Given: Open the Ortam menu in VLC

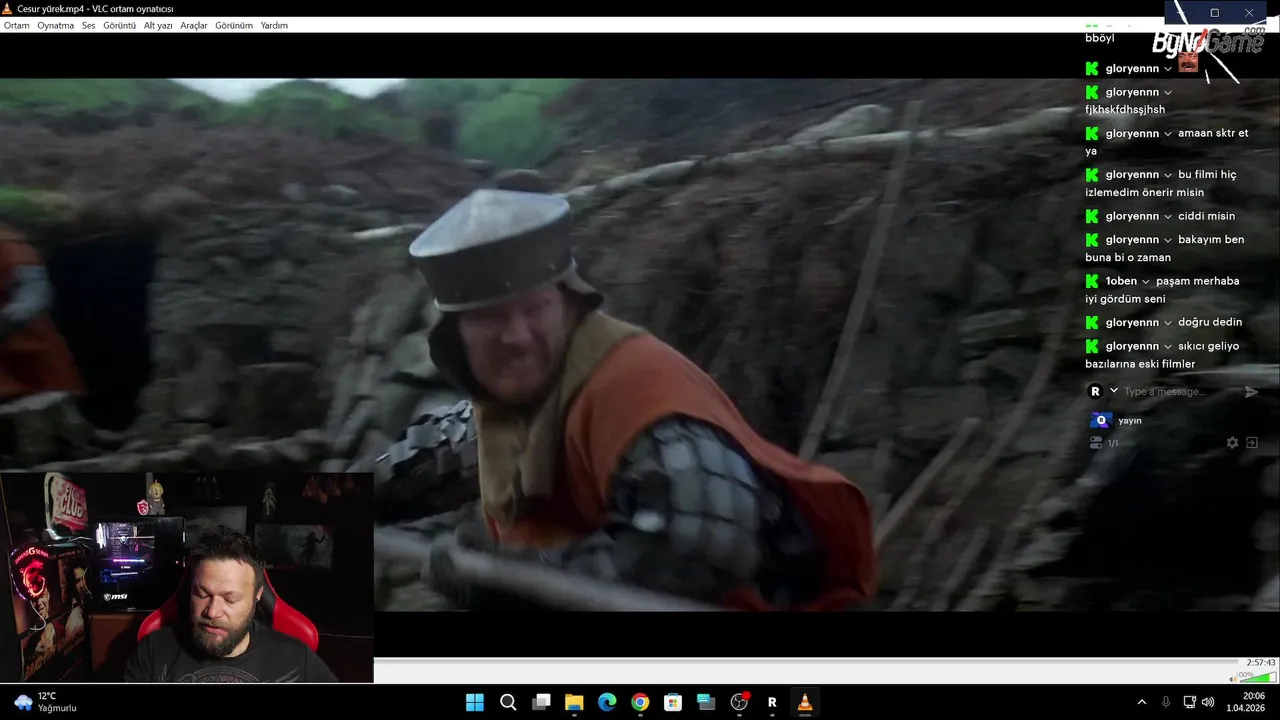Looking at the screenshot, I should pos(17,25).
